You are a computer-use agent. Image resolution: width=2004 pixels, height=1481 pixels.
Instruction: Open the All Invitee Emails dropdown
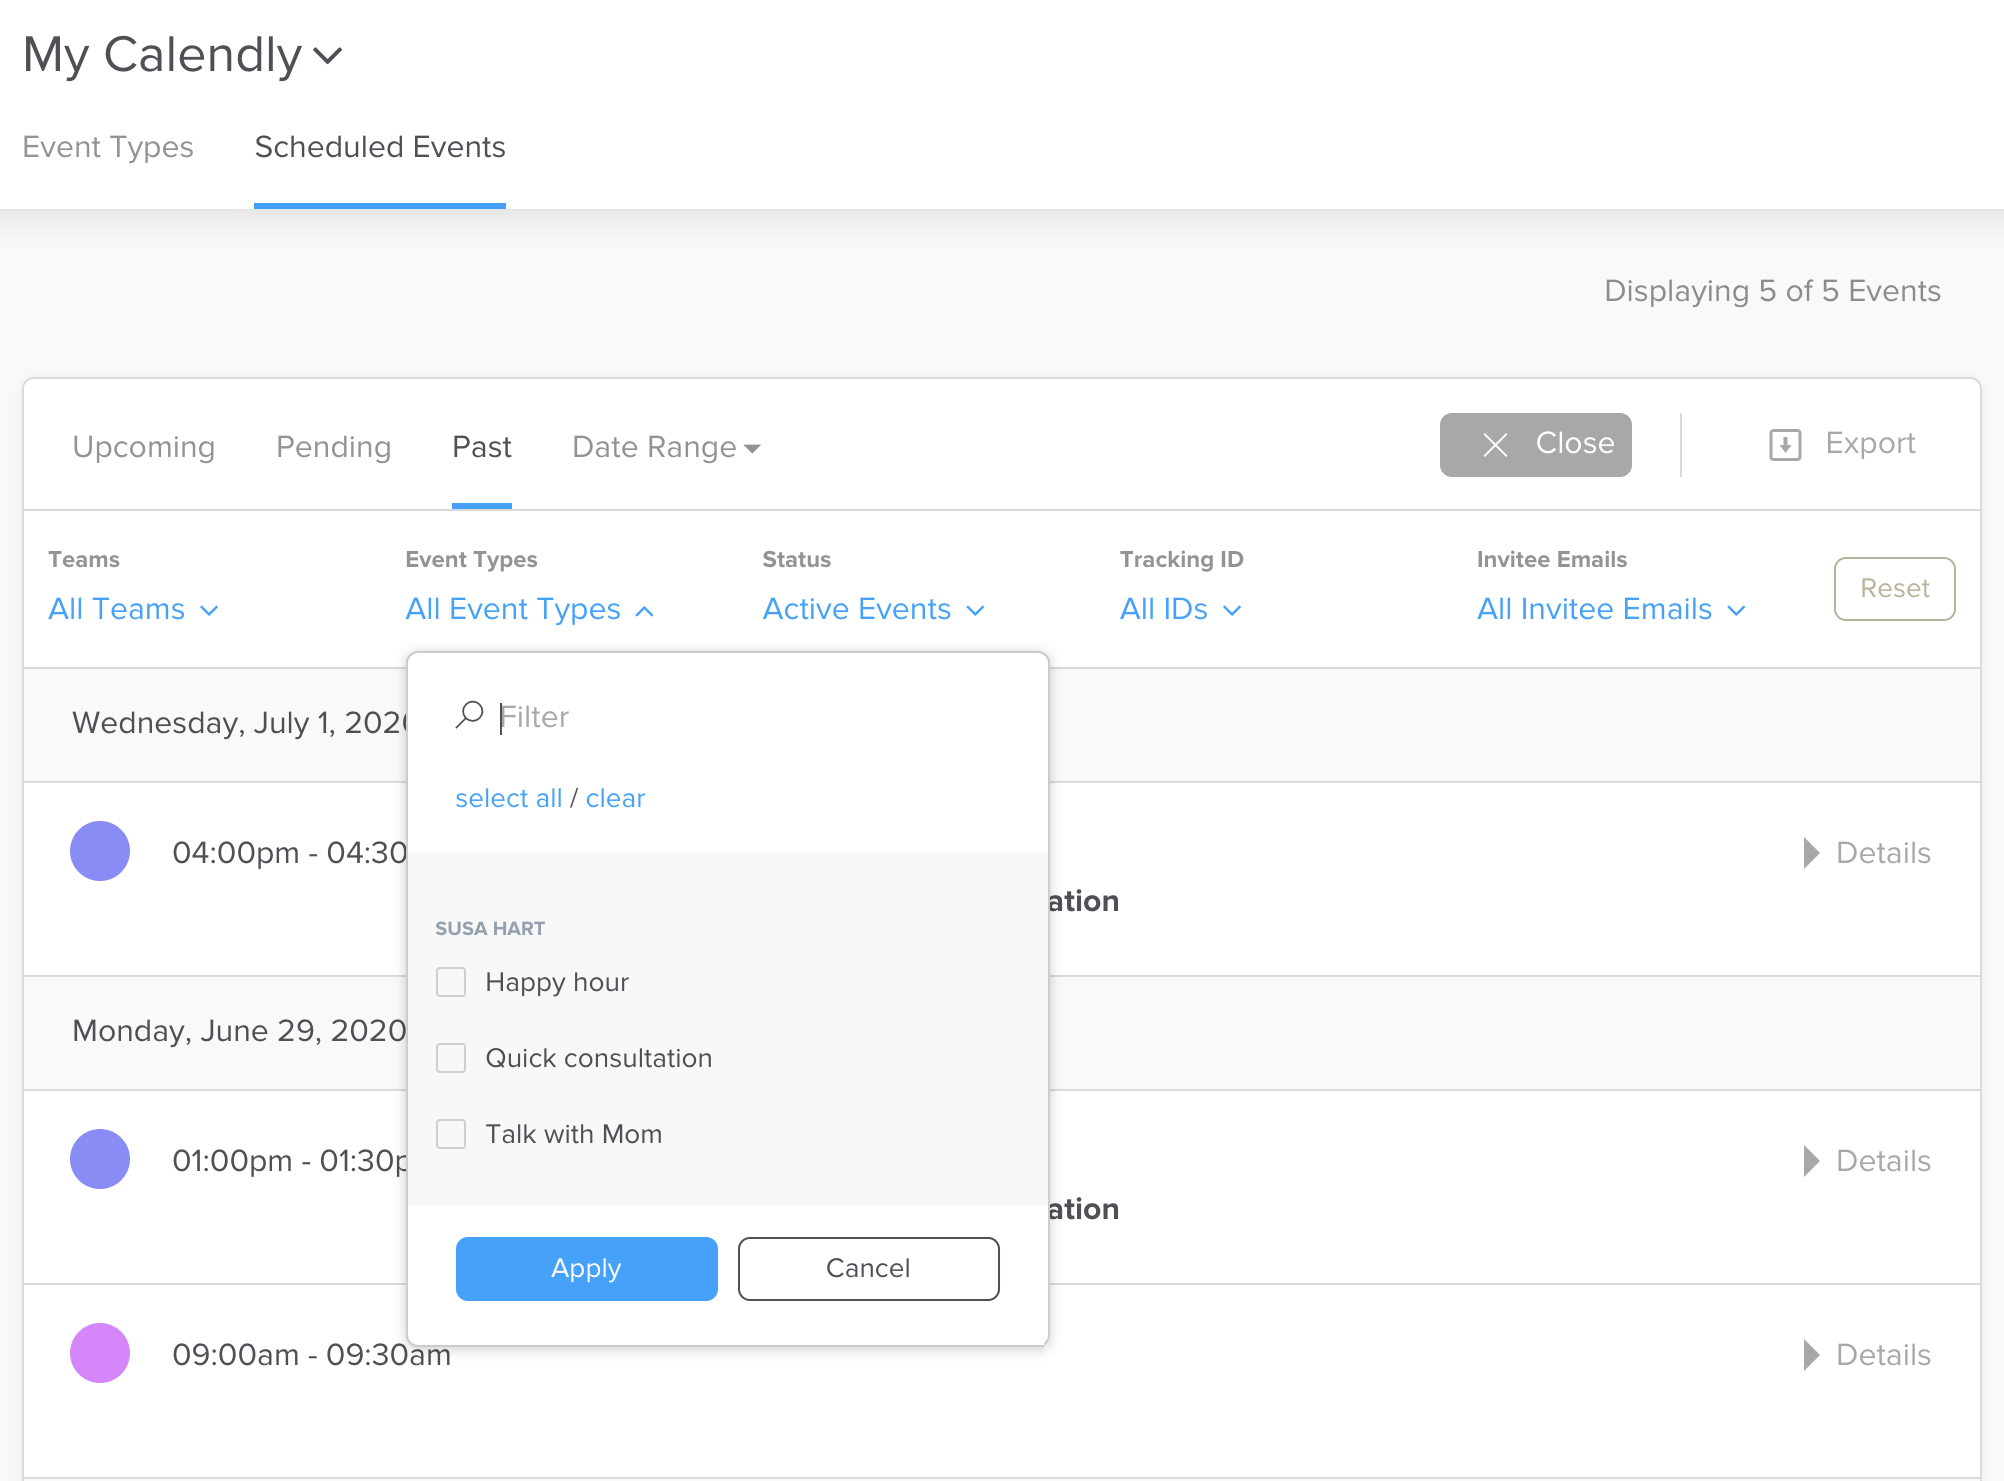click(x=1610, y=609)
